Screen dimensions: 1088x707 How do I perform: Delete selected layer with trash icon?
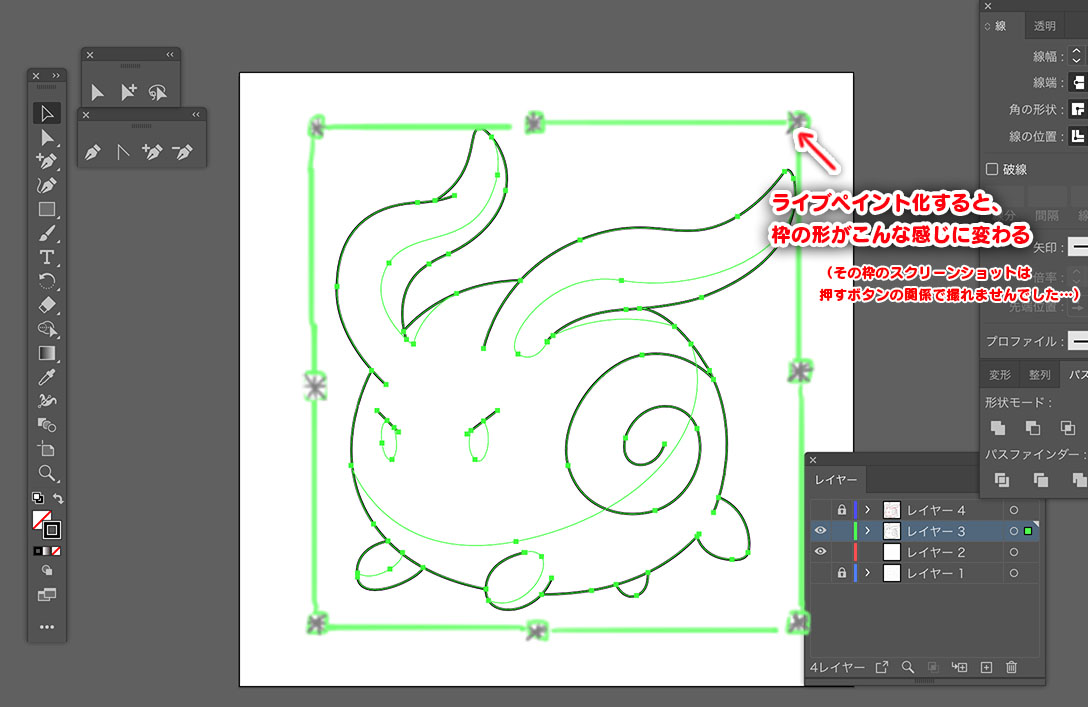1012,667
